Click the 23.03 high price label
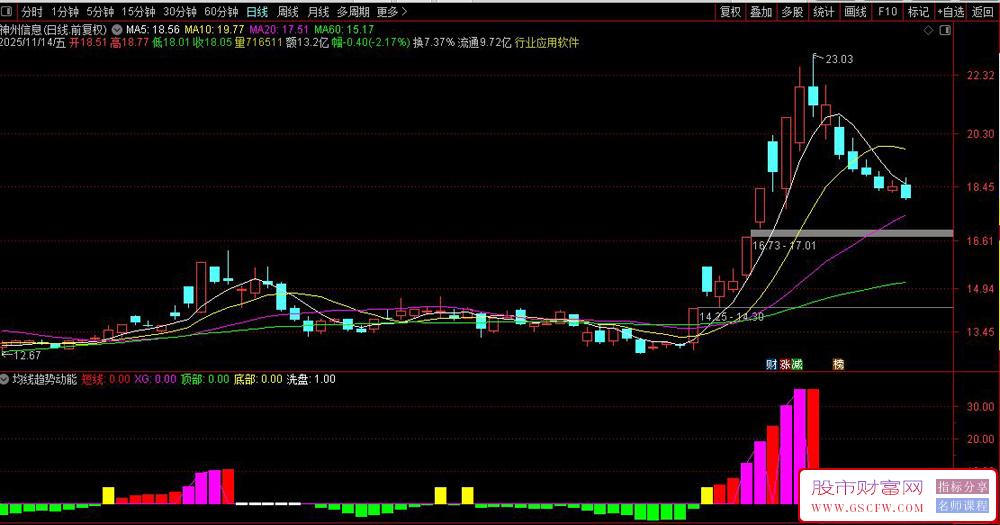 [x=839, y=59]
